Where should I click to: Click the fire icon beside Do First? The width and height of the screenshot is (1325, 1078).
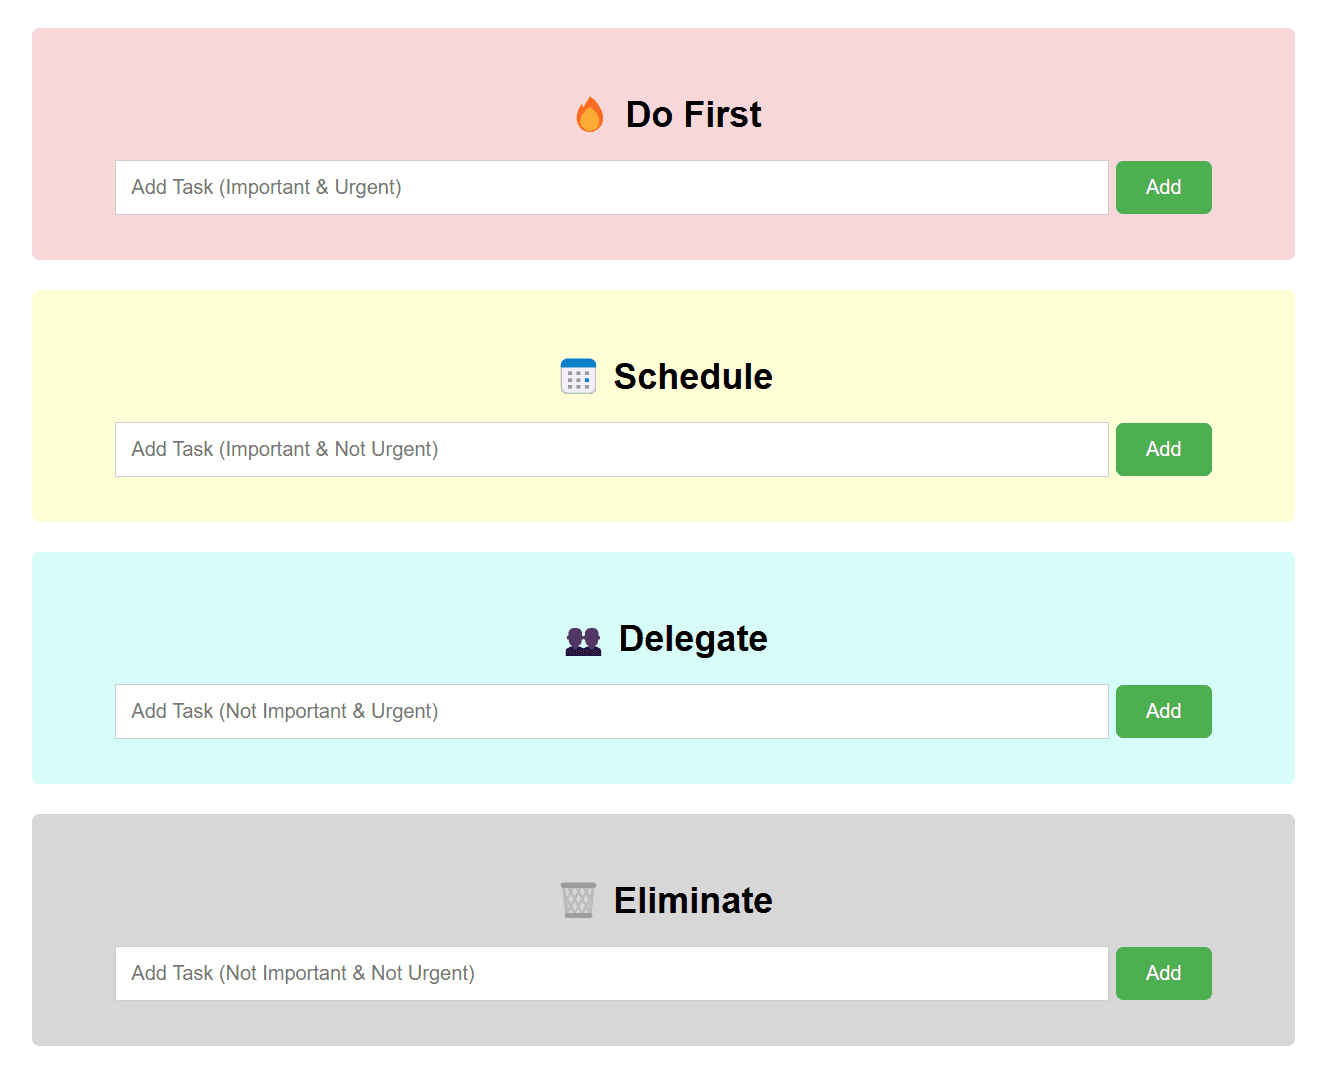(x=590, y=114)
